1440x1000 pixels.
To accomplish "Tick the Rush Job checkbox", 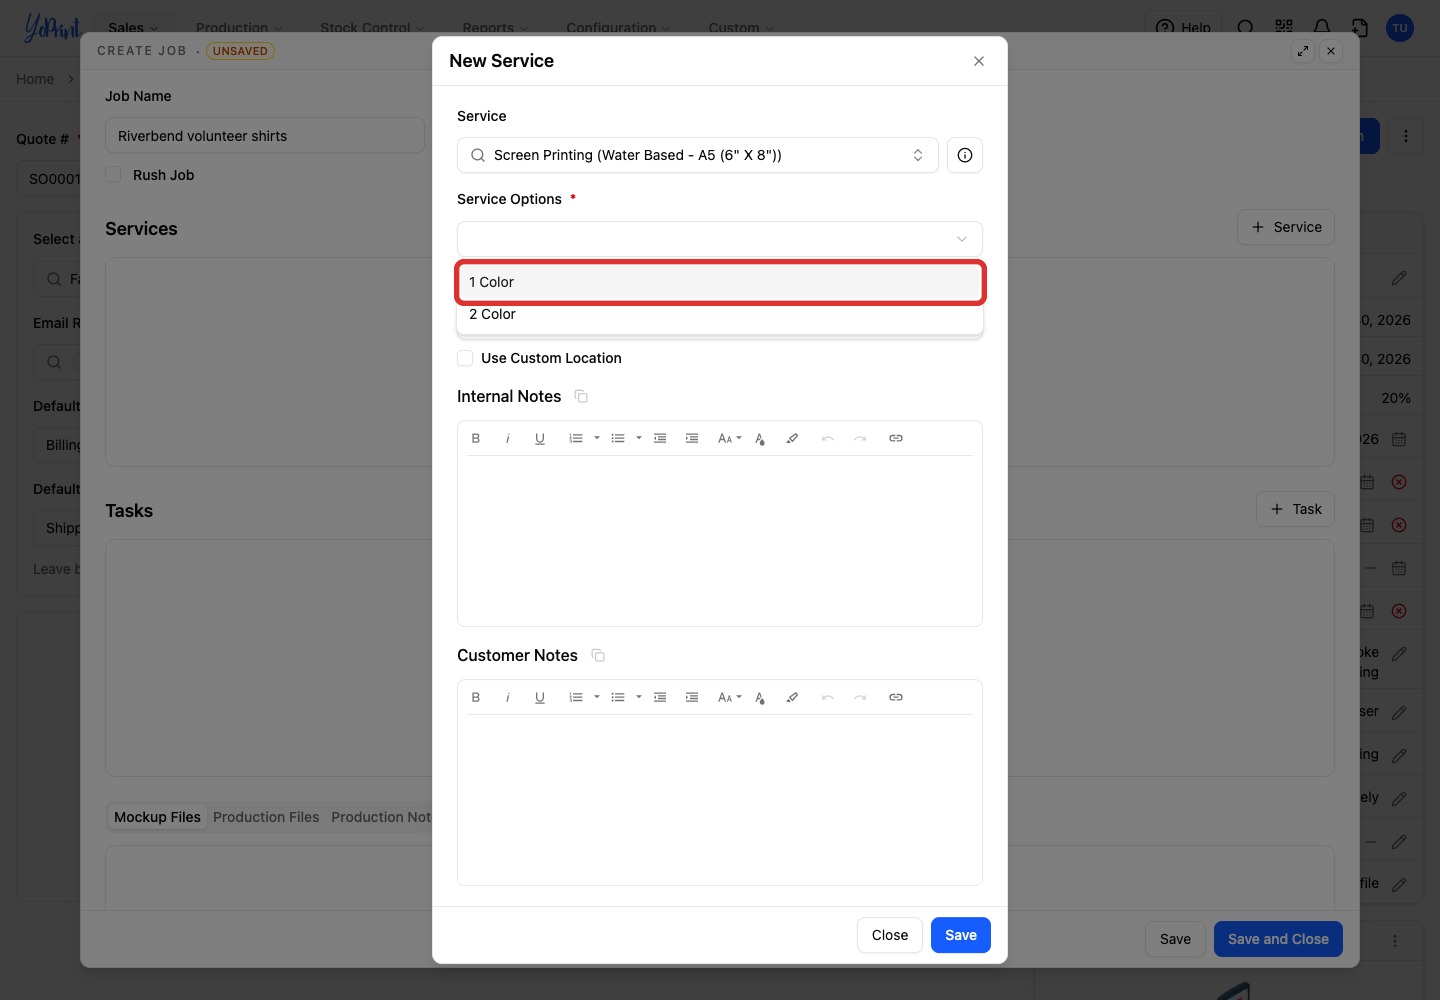I will (113, 175).
